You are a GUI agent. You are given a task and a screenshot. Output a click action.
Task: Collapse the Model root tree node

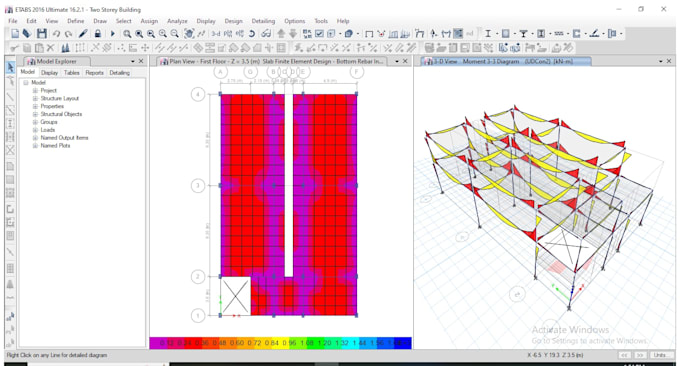[x=26, y=82]
